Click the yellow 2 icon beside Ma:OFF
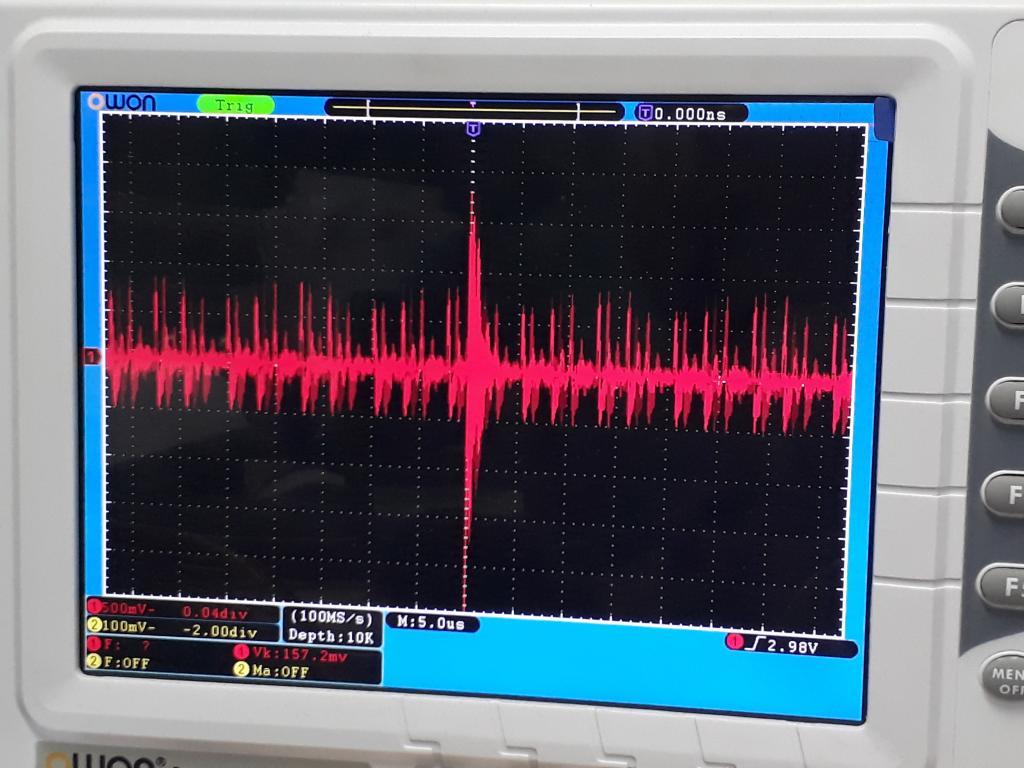Image resolution: width=1024 pixels, height=768 pixels. click(241, 669)
